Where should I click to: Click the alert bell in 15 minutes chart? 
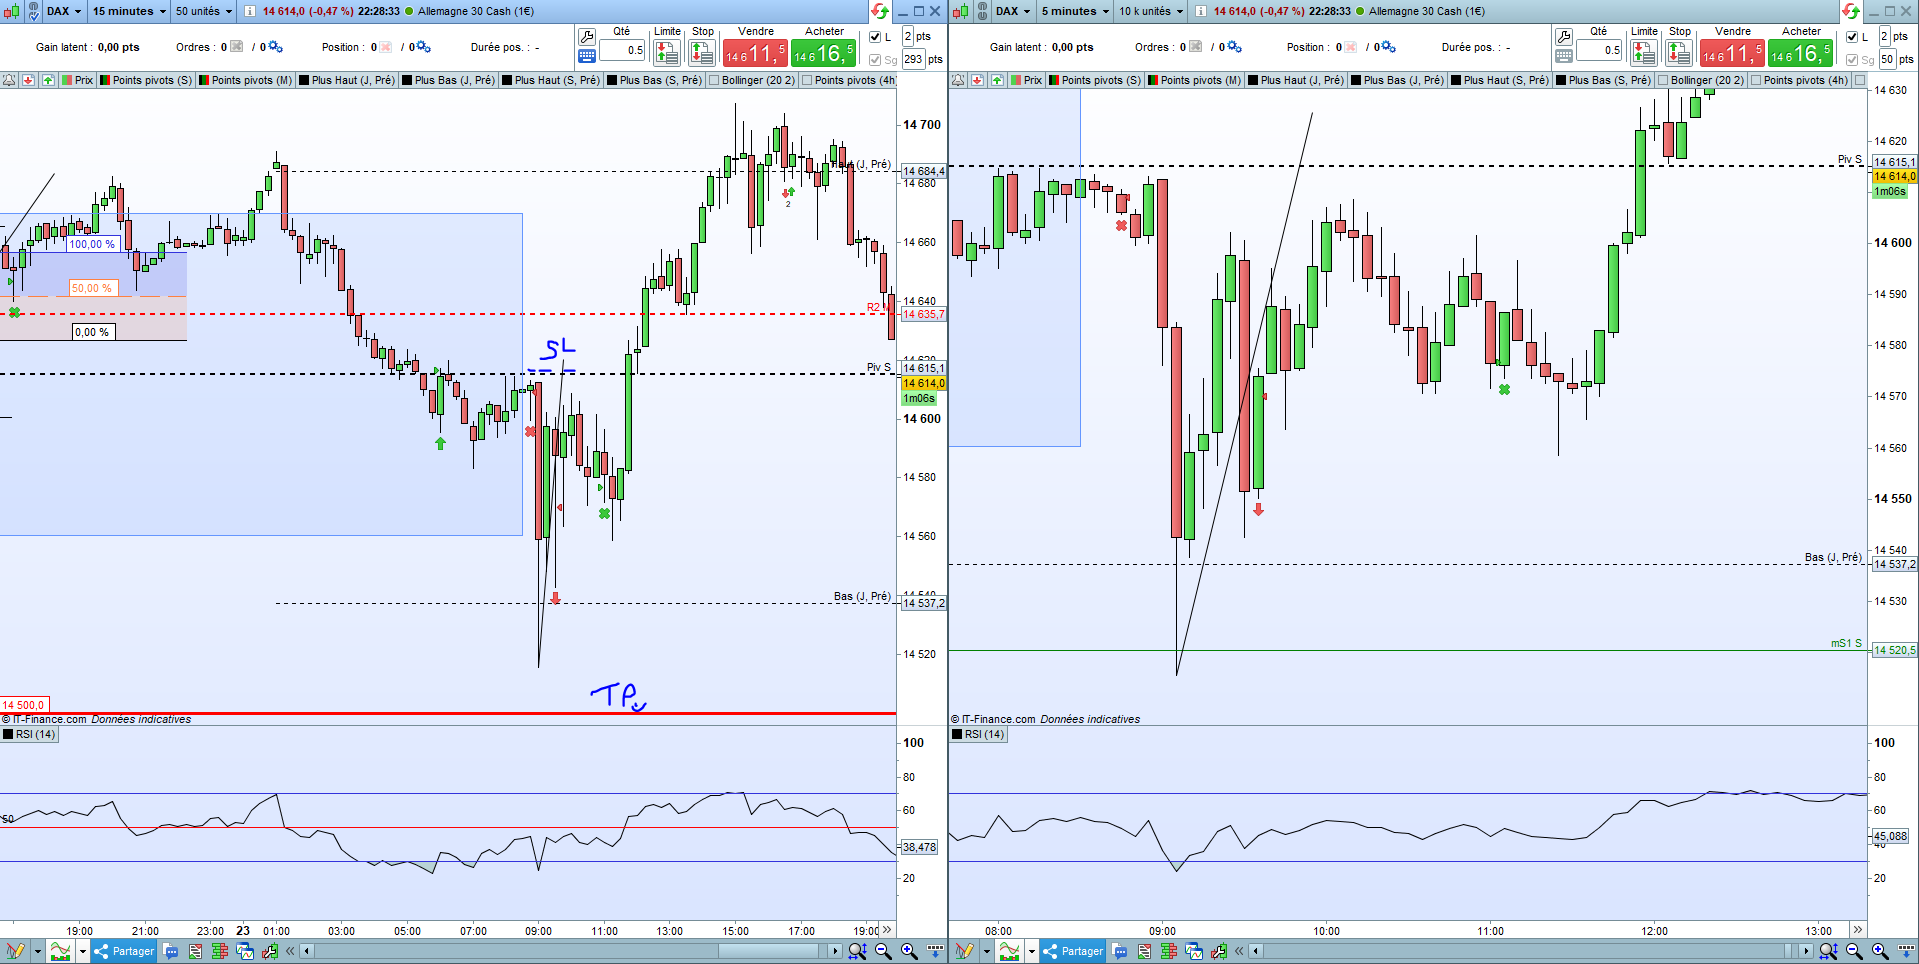pos(9,80)
